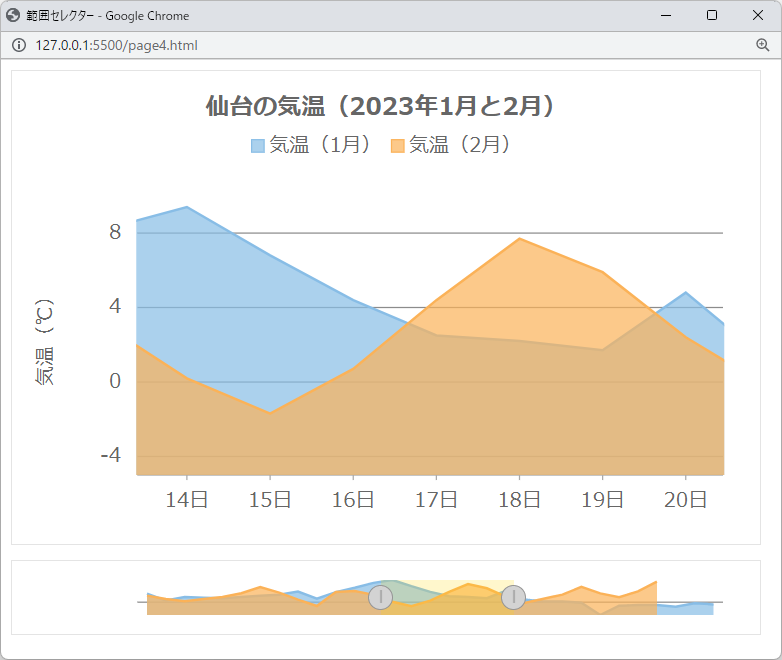Click the y-axis value 0
This screenshot has height=660, width=782.
(x=115, y=381)
